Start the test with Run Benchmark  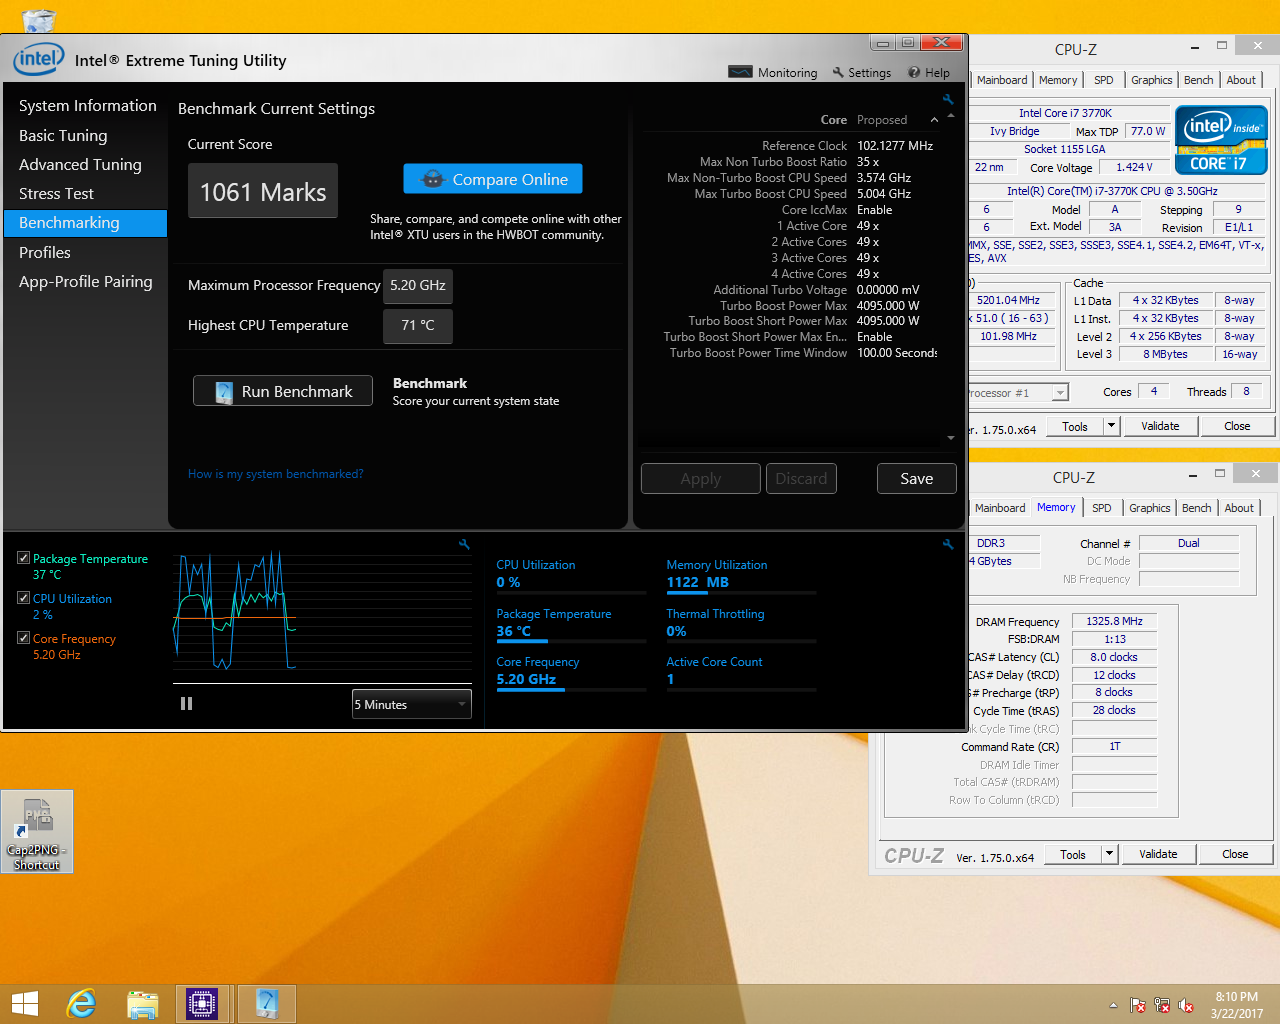tap(283, 391)
